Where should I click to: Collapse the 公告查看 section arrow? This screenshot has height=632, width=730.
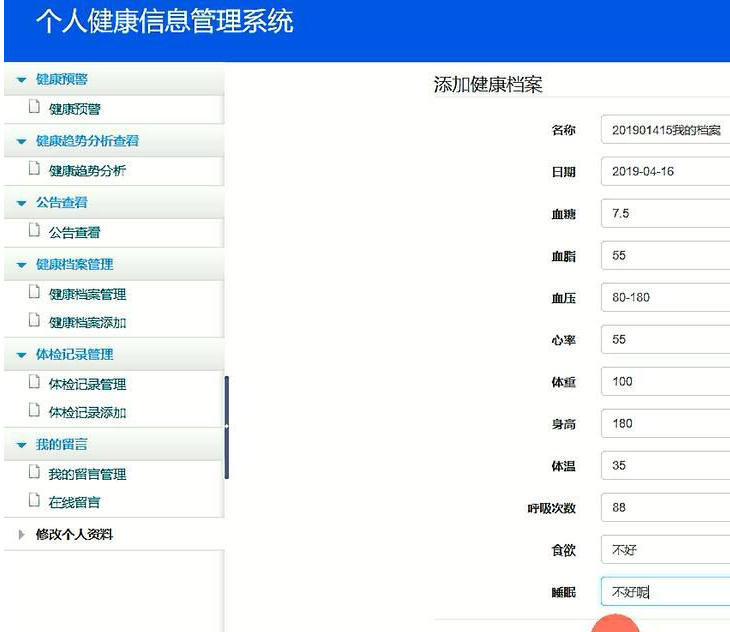coord(21,203)
